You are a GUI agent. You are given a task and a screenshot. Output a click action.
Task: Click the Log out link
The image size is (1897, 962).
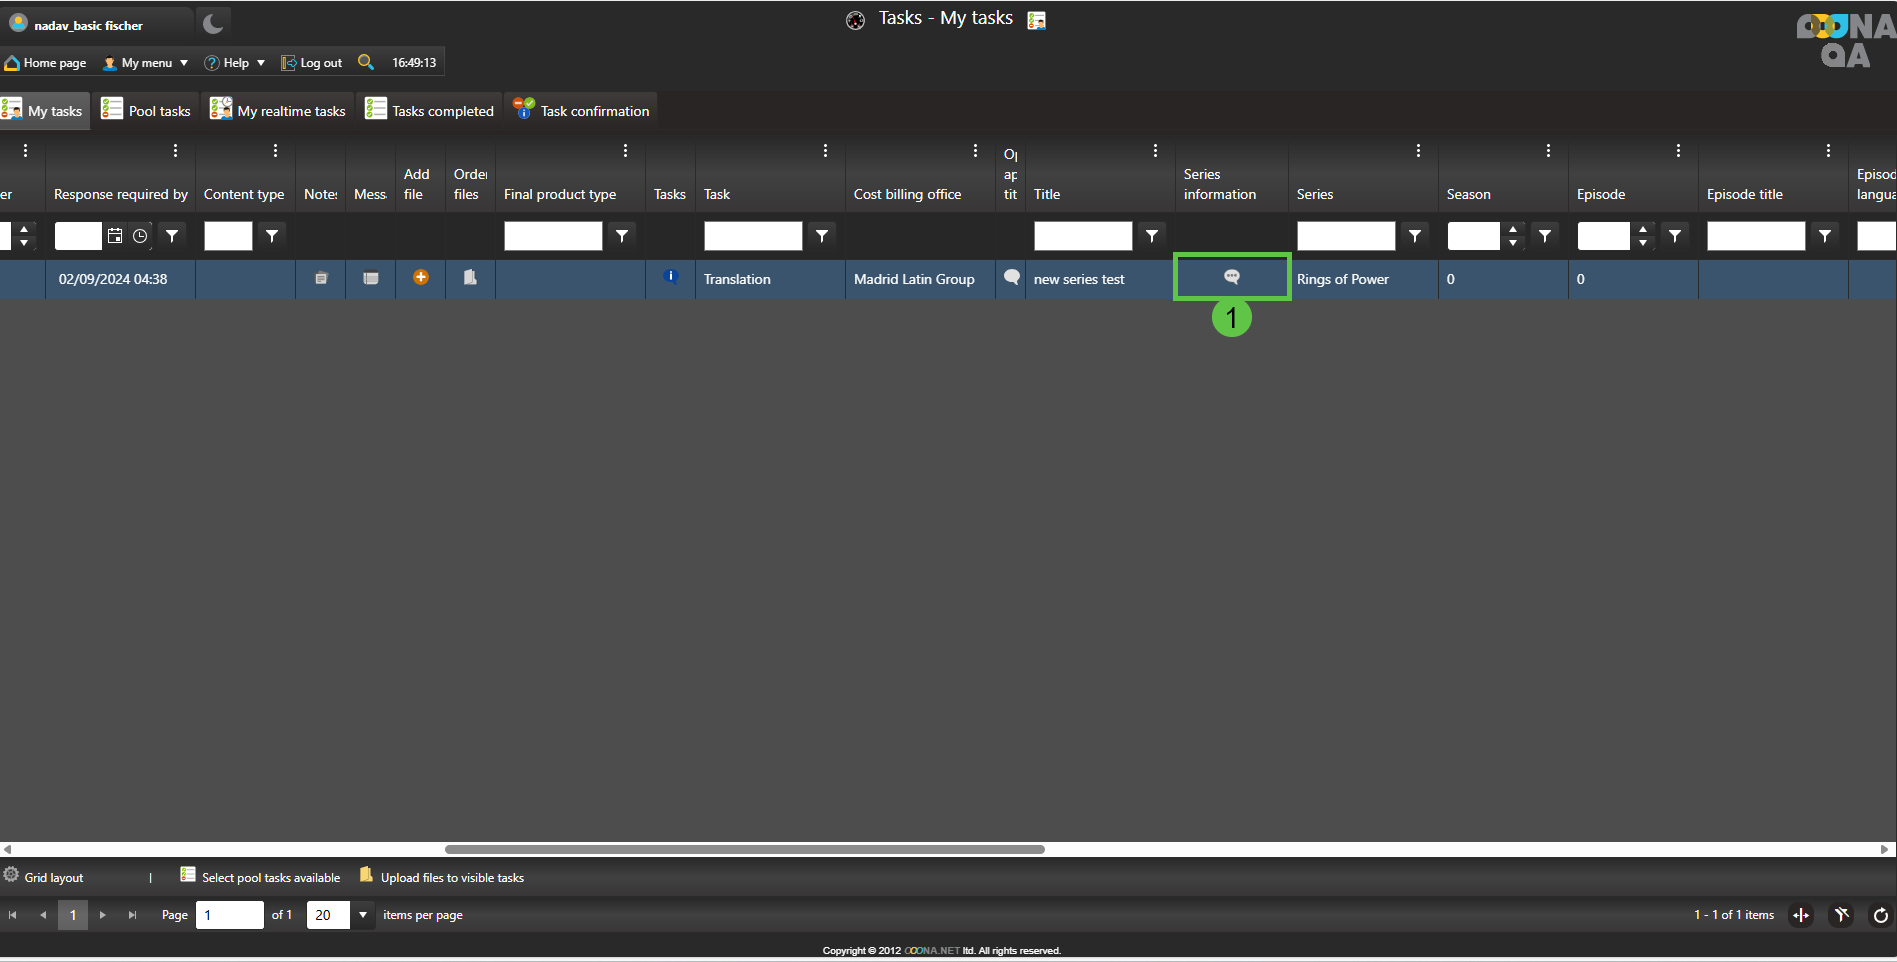point(312,63)
